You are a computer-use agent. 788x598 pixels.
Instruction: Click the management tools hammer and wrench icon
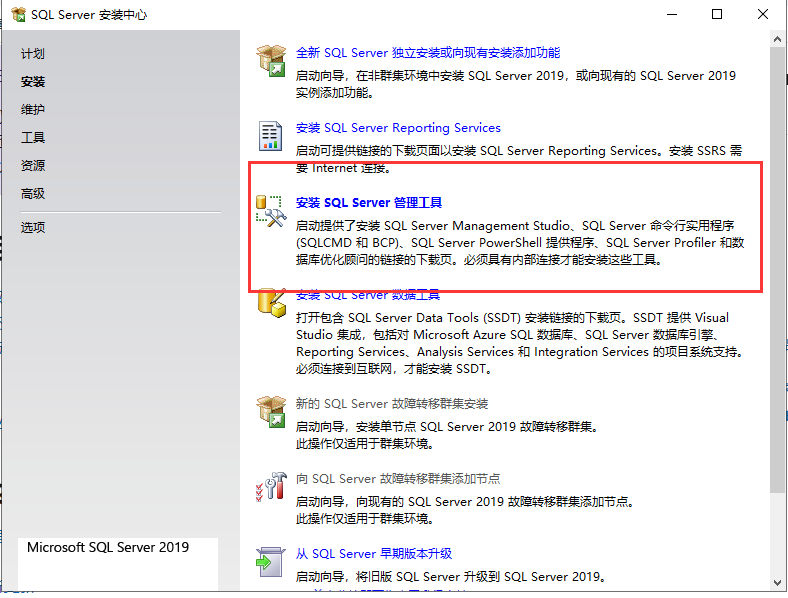point(271,211)
